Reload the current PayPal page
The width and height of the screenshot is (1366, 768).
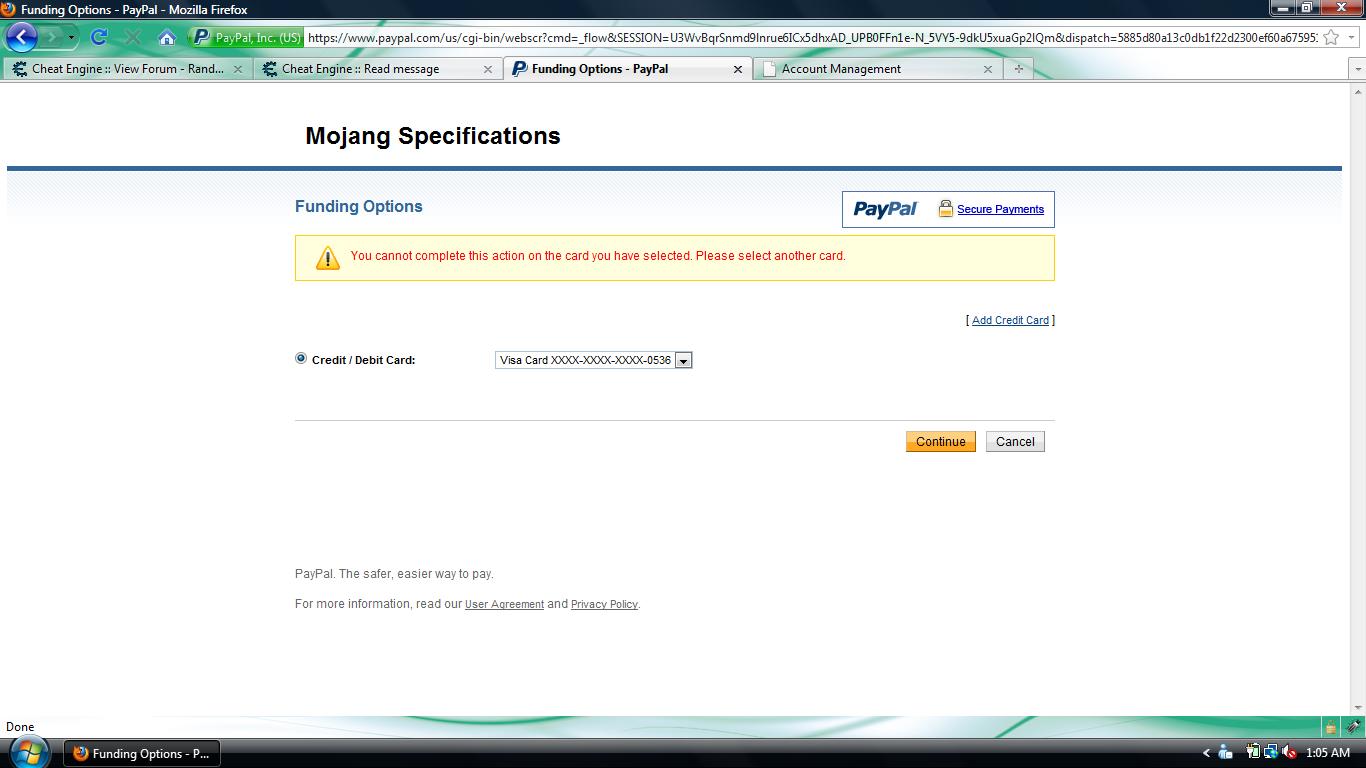point(98,37)
